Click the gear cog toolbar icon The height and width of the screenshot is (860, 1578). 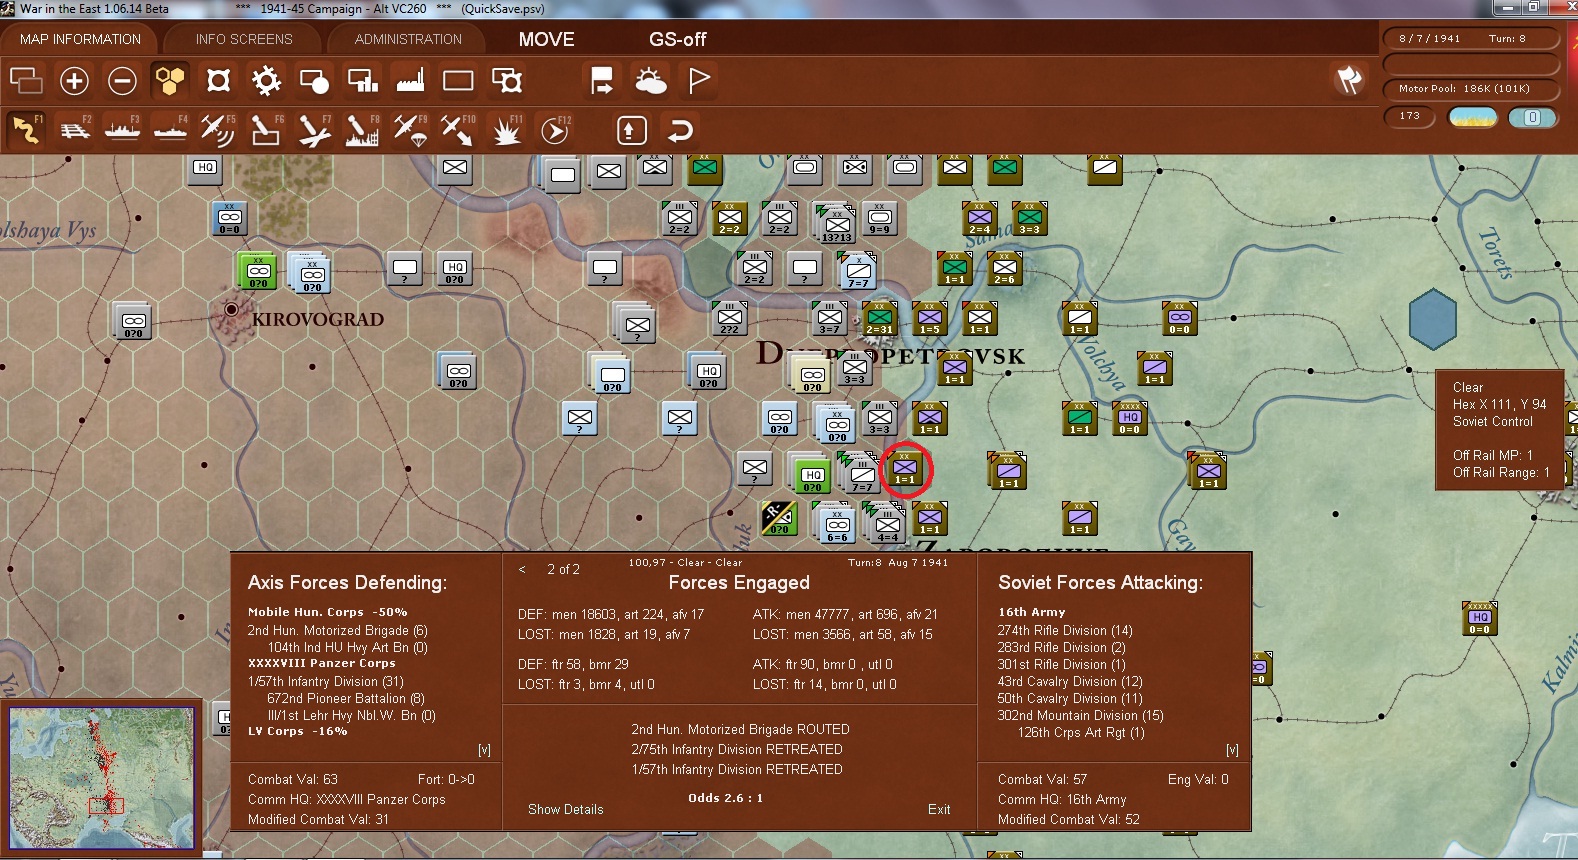point(266,80)
